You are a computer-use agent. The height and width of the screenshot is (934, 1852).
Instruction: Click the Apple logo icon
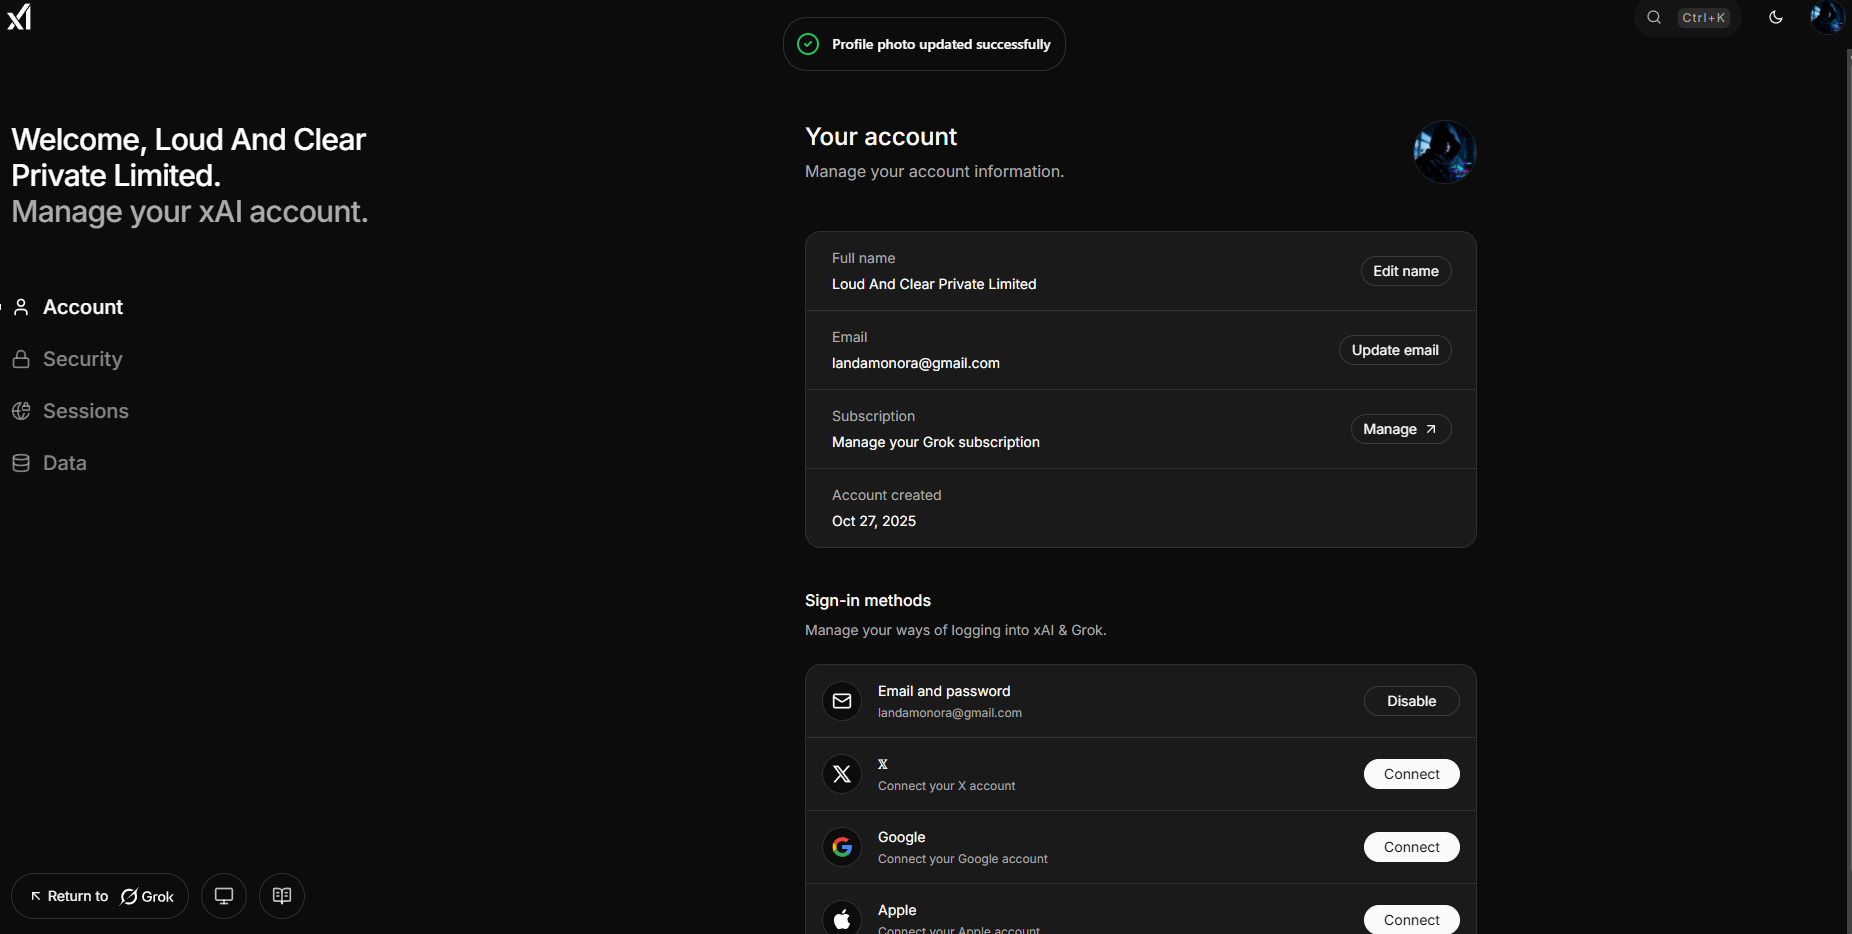click(x=842, y=918)
